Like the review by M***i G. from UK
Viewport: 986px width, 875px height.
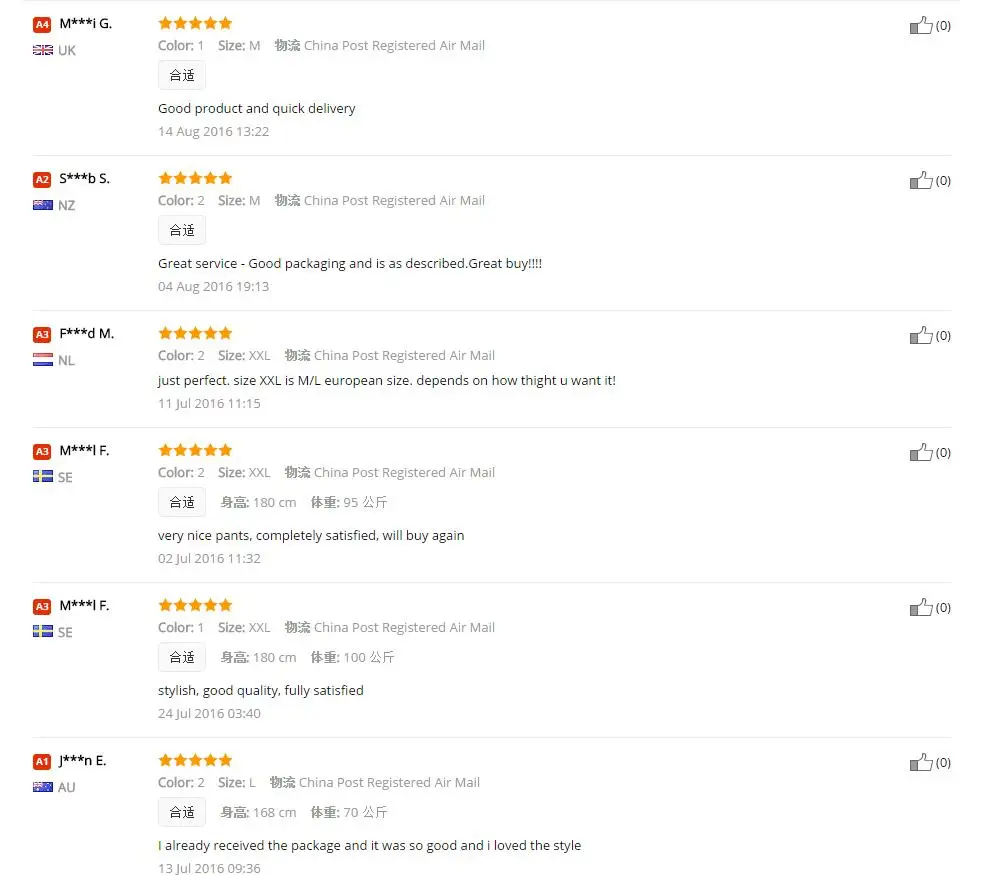[921, 25]
